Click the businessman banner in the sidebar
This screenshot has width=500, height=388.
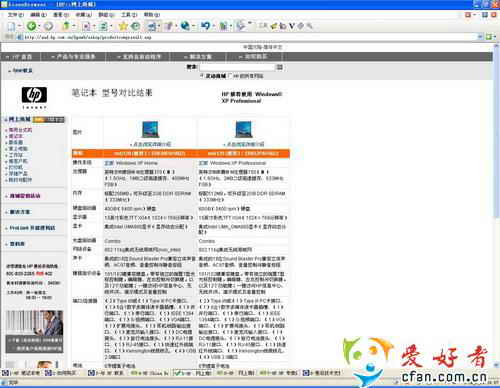34,332
